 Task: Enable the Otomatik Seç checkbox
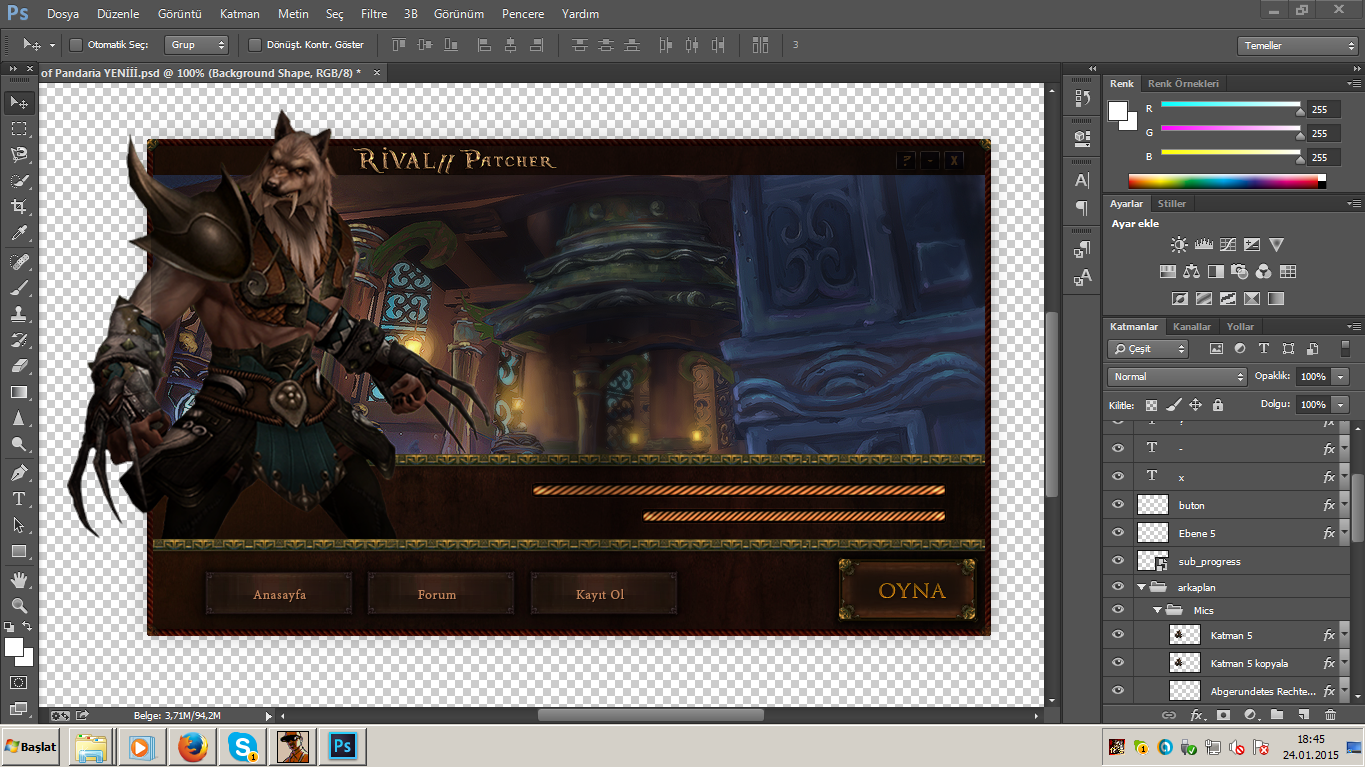[x=76, y=45]
